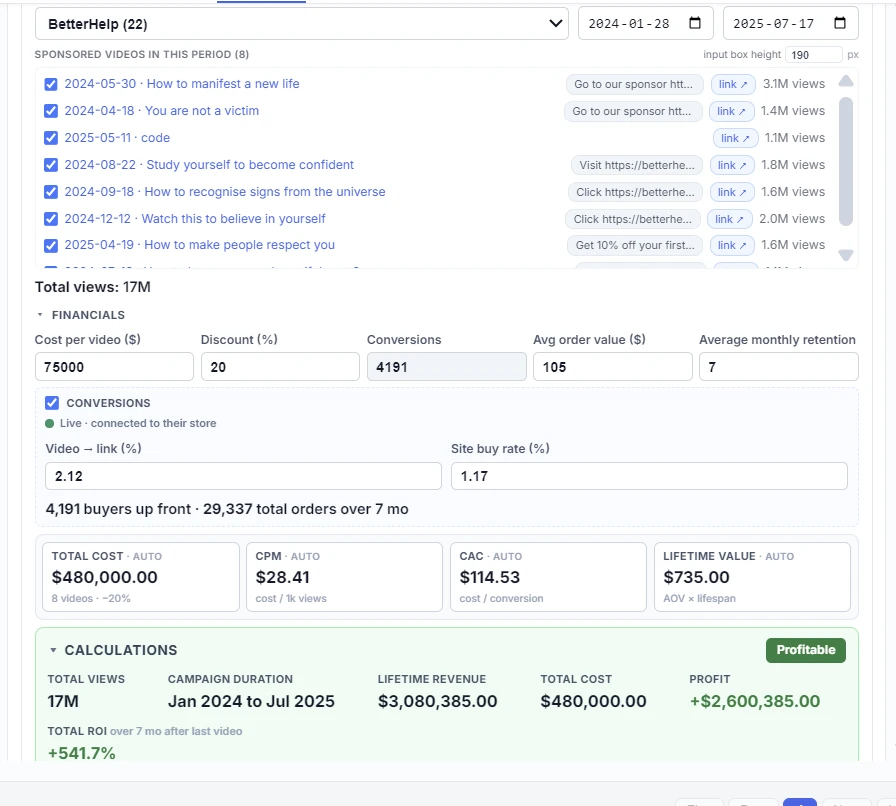Click the LIFETIME VALUE $735.00 card
Viewport: 896px width, 806px height.
[x=752, y=577]
